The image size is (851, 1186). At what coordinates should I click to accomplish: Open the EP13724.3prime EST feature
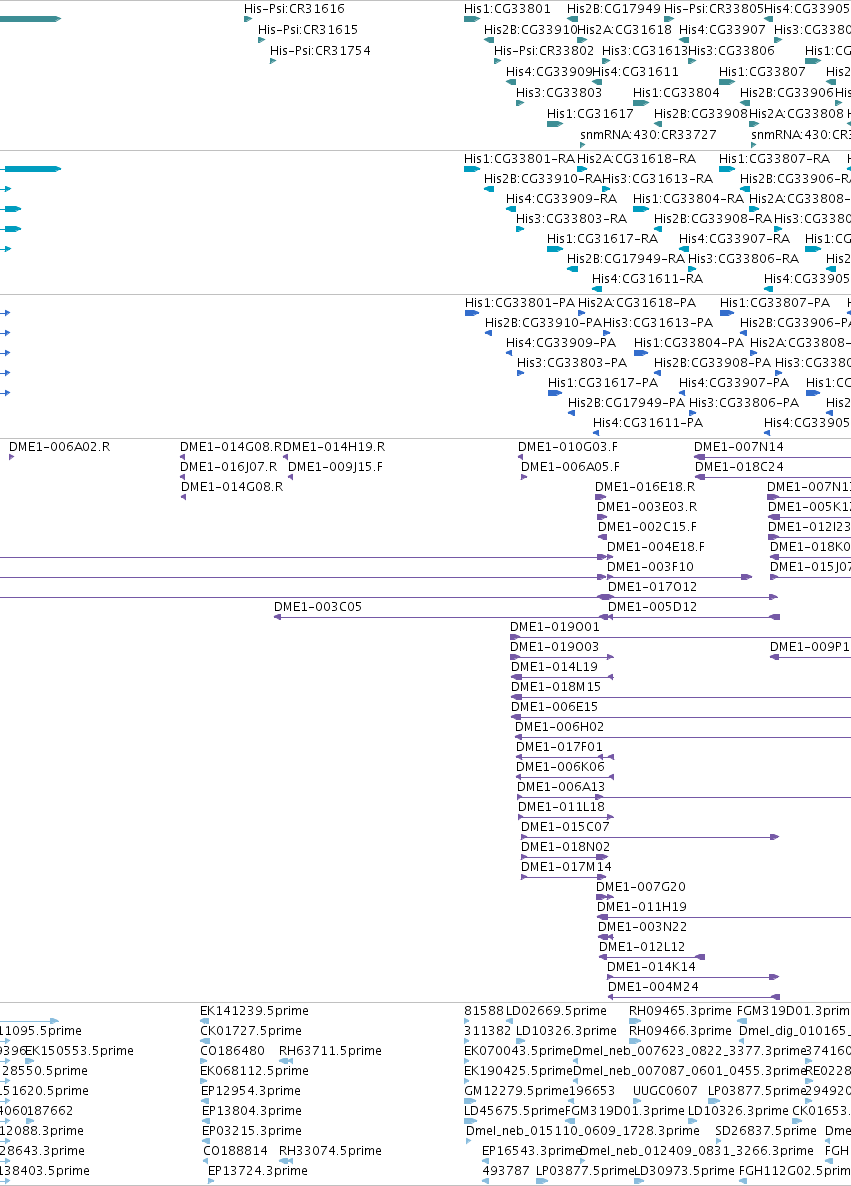257,1172
